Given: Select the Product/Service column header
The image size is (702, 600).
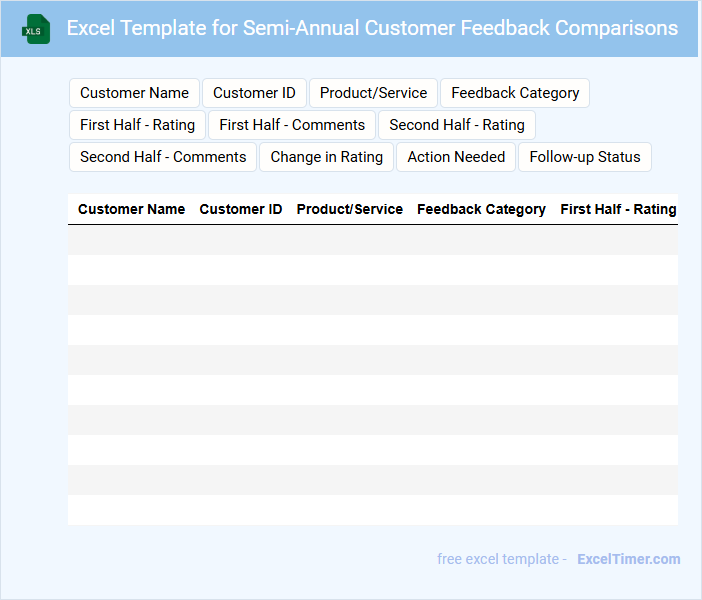Looking at the screenshot, I should click(349, 209).
